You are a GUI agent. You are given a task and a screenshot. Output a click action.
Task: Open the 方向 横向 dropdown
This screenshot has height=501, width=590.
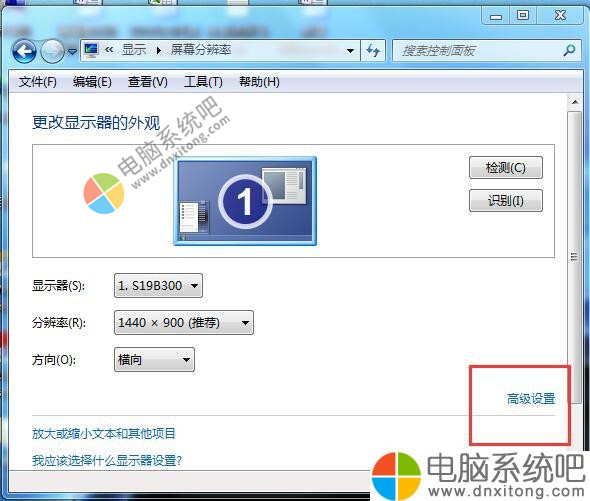coord(154,359)
